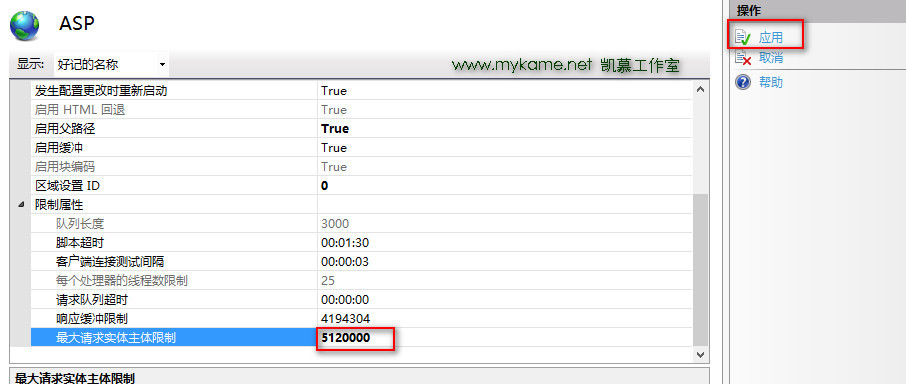Select the 客户端连接测试间隔 row
The width and height of the screenshot is (906, 384).
(x=361, y=262)
